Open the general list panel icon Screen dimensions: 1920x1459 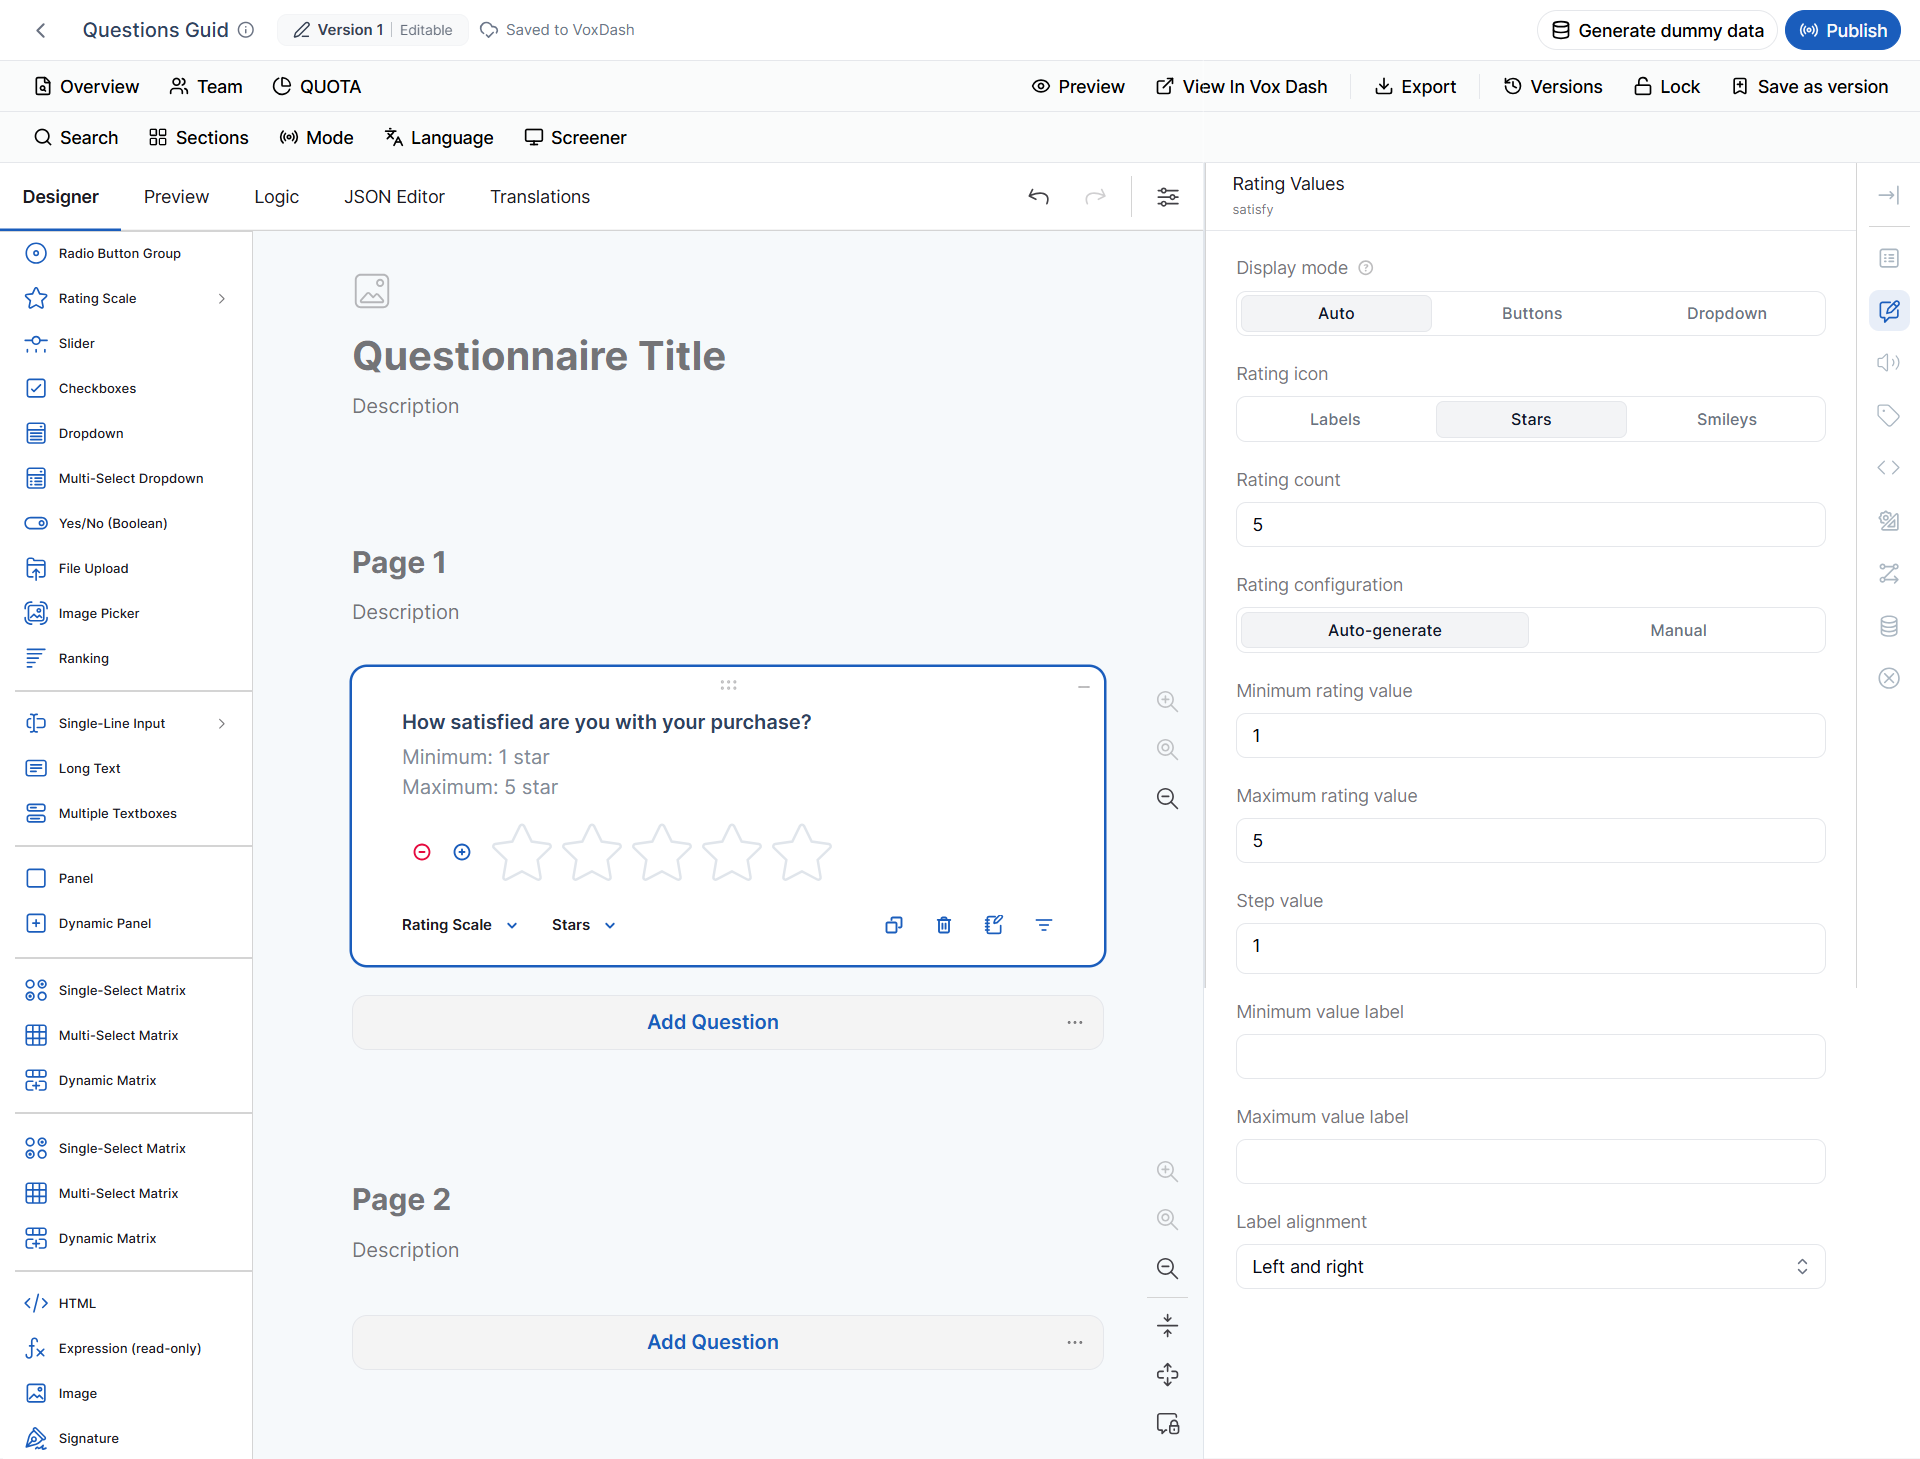[1889, 258]
